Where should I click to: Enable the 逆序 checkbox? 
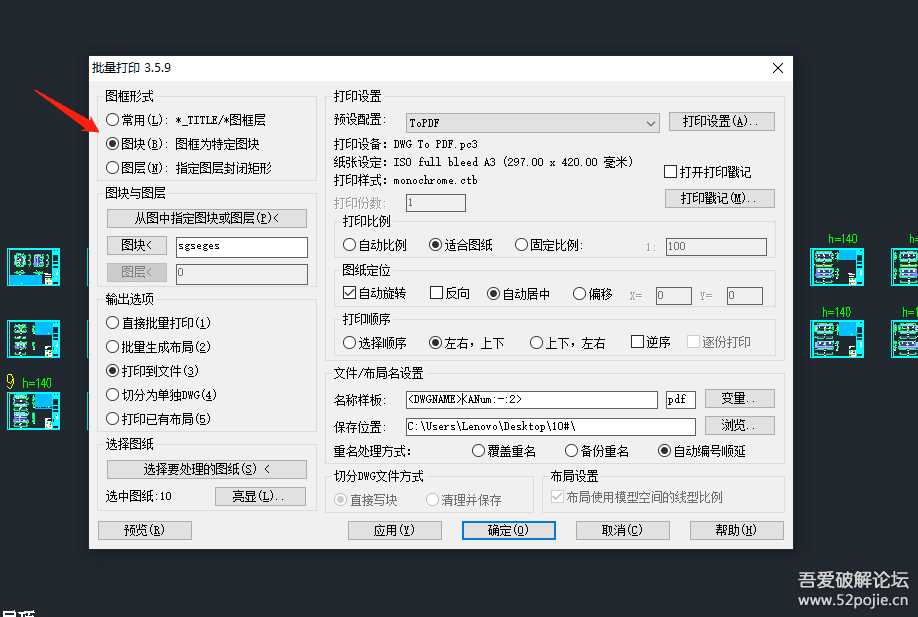[639, 340]
